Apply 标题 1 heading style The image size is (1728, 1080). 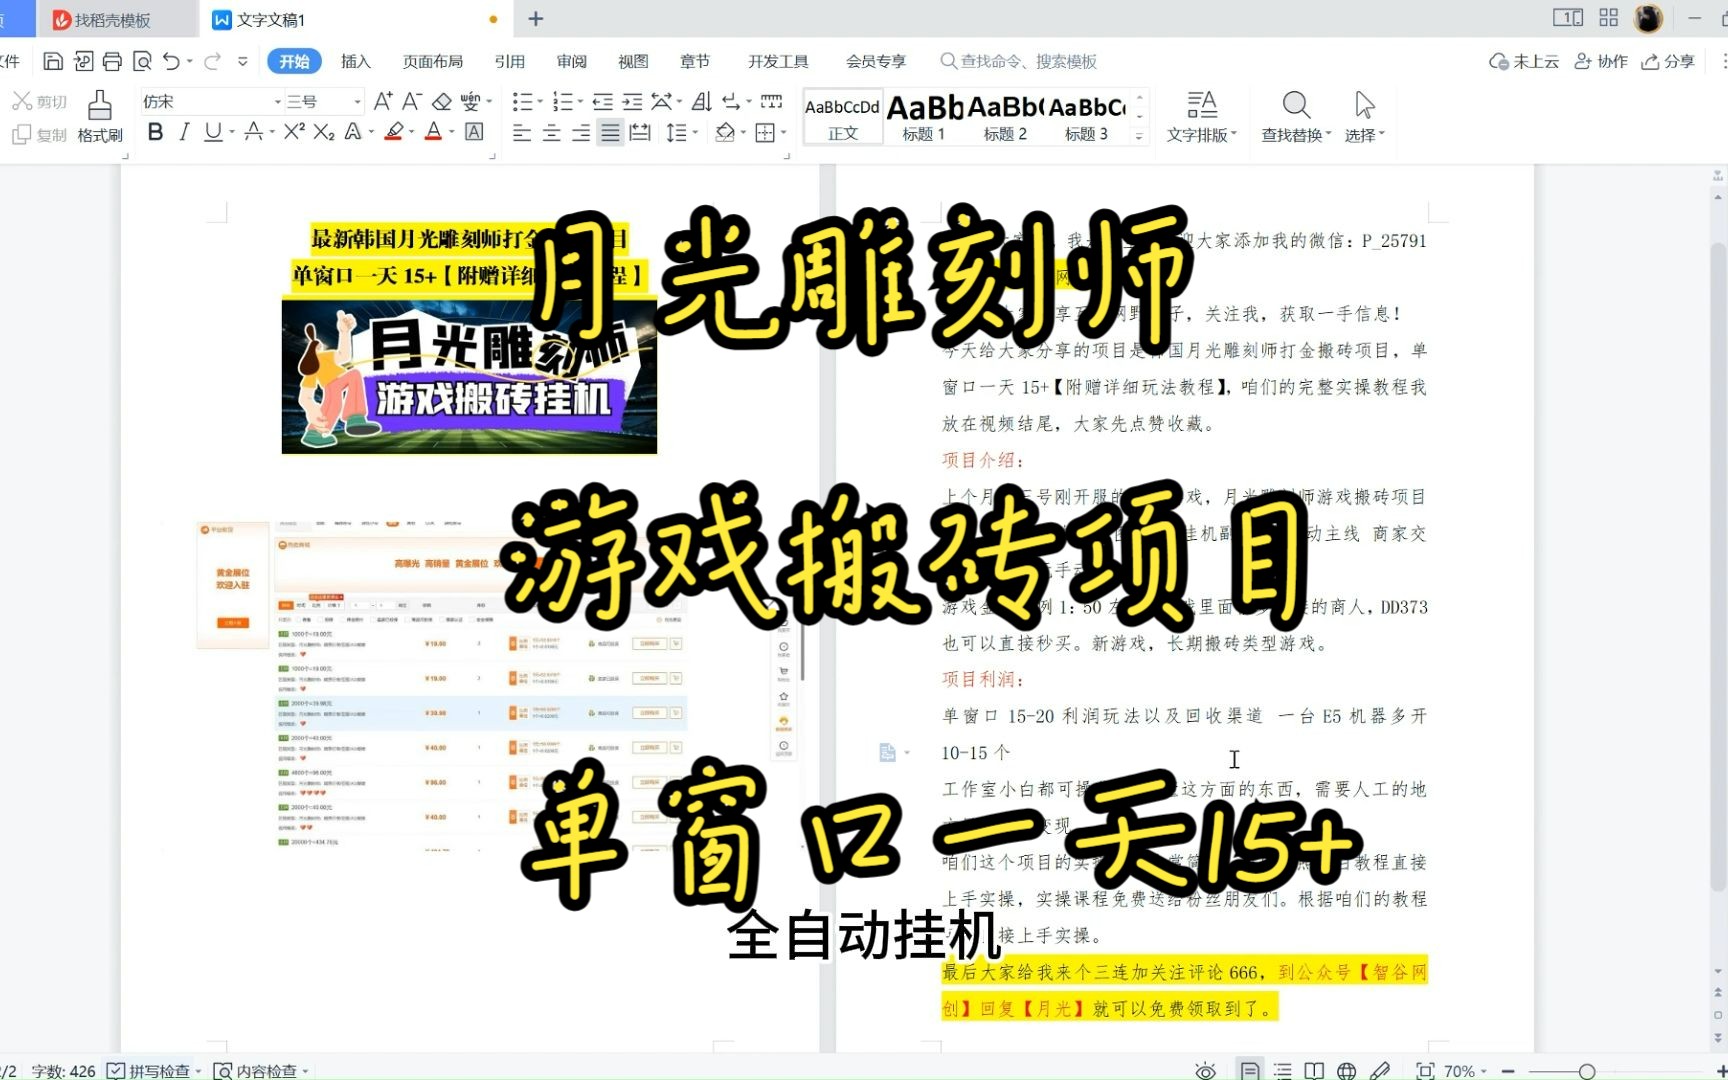click(923, 117)
